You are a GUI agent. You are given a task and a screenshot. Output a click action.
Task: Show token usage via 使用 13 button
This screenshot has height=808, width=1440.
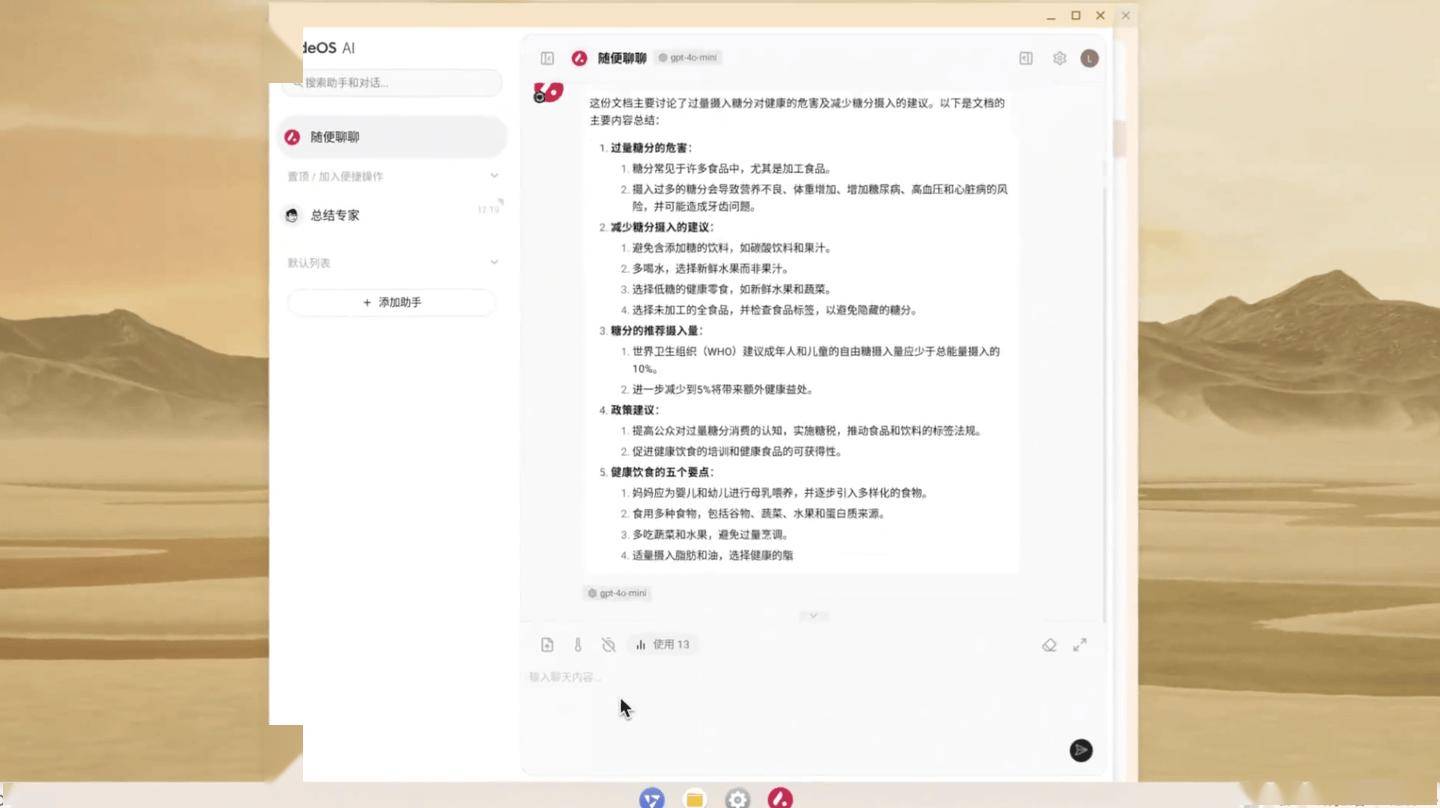[662, 645]
